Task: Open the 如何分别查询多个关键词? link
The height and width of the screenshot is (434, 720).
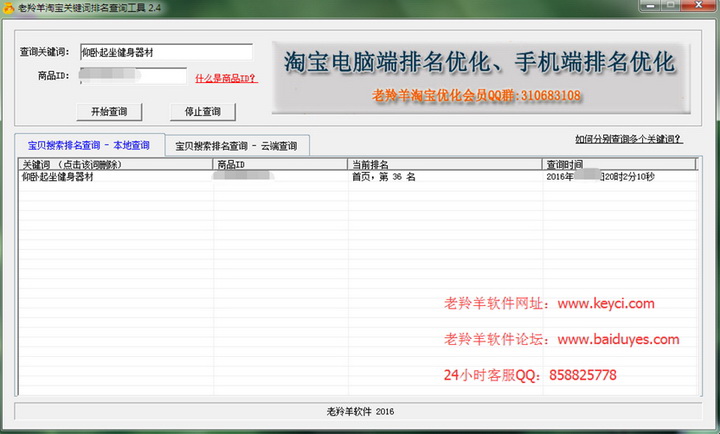Action: click(x=629, y=139)
